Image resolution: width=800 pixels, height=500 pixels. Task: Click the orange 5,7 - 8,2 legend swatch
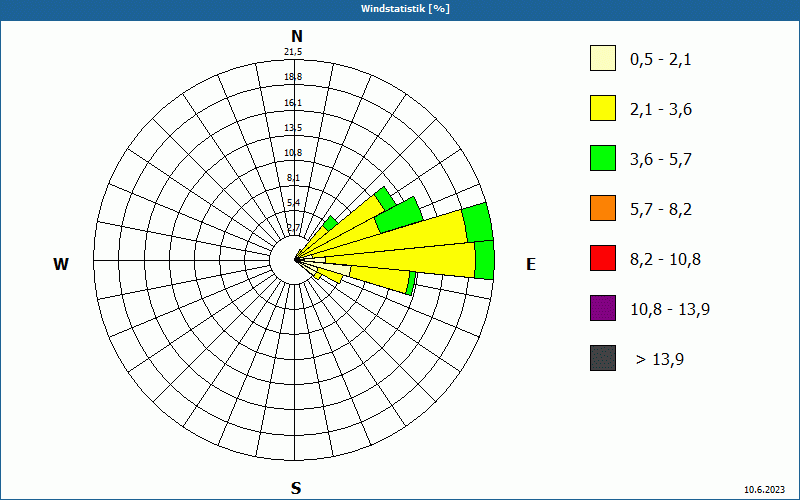[x=603, y=208]
